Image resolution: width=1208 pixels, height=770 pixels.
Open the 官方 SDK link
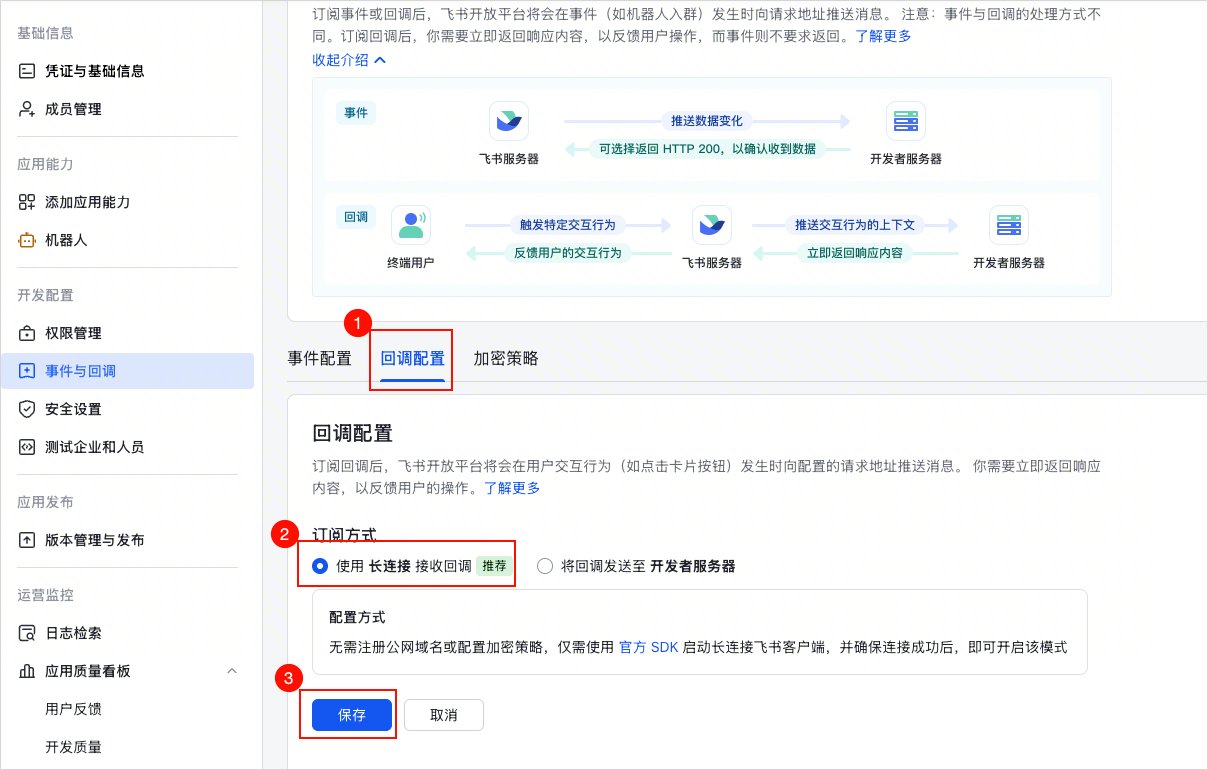[648, 647]
